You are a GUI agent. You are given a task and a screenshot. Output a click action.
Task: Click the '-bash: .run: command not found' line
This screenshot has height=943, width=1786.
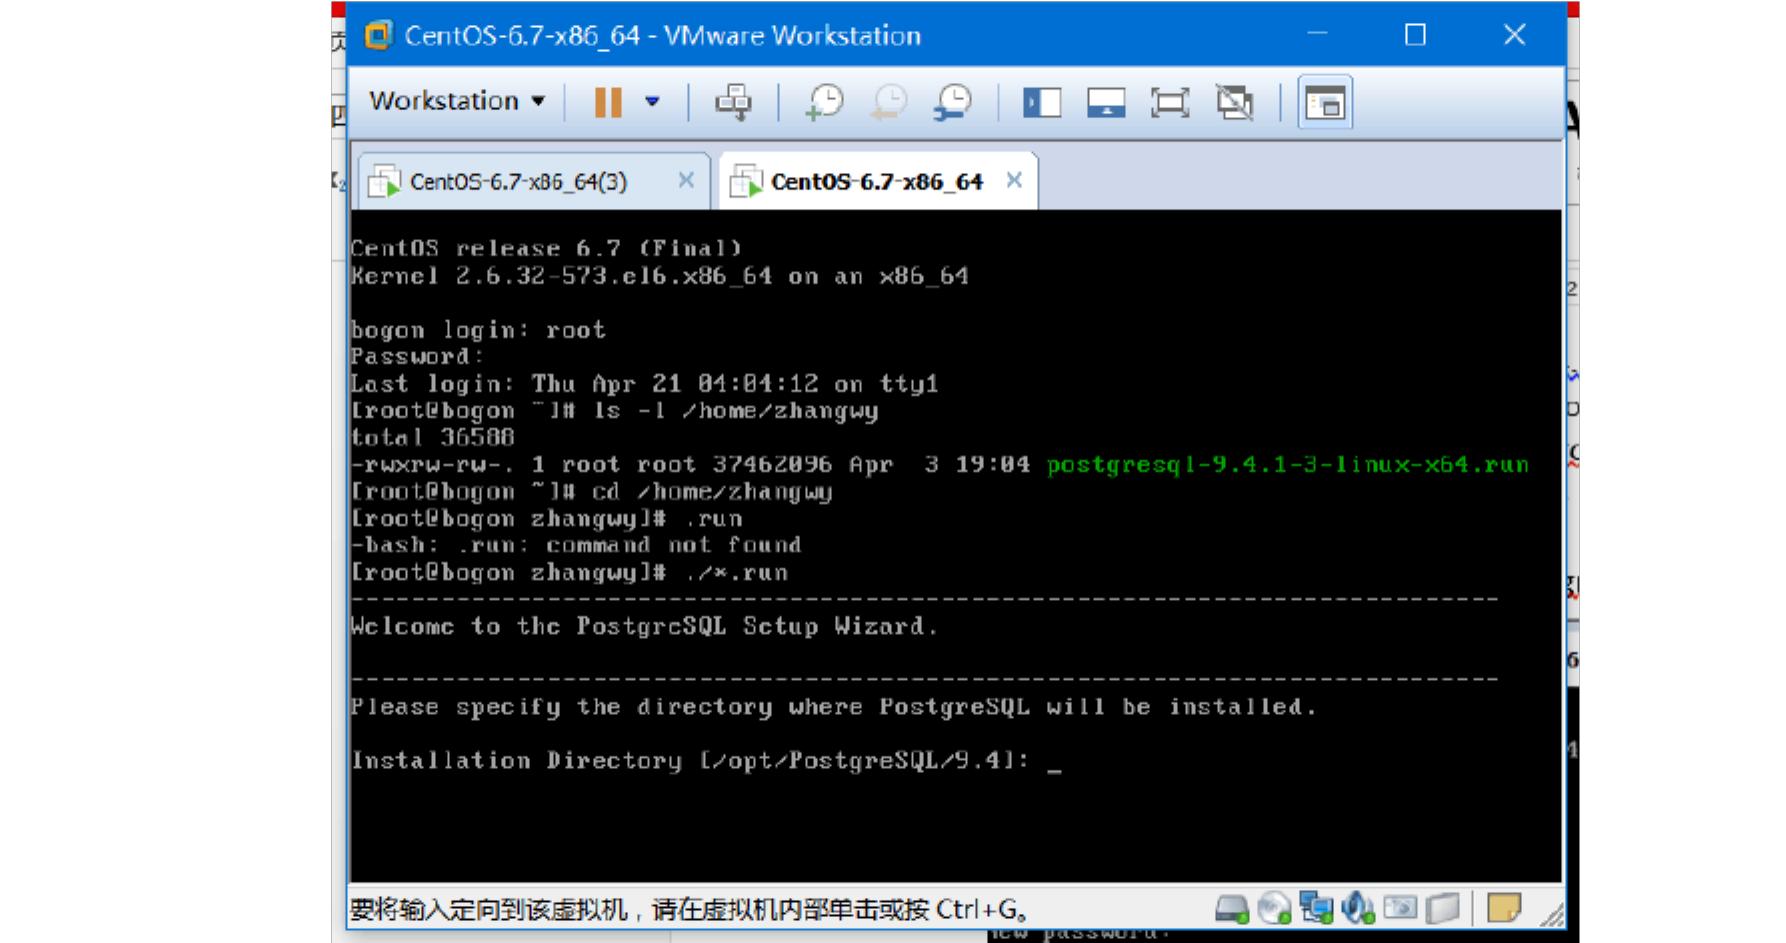[576, 545]
